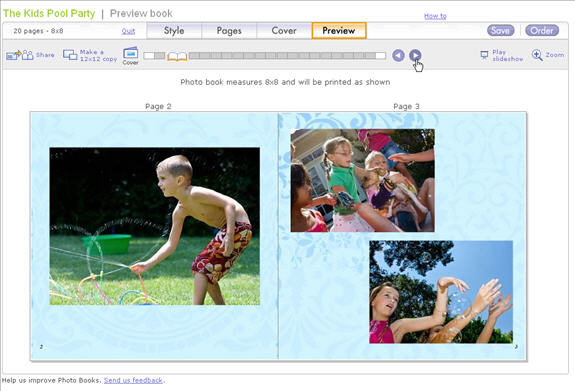The width and height of the screenshot is (575, 391).
Task: Click the Share icon in toolbar
Action: [19, 55]
